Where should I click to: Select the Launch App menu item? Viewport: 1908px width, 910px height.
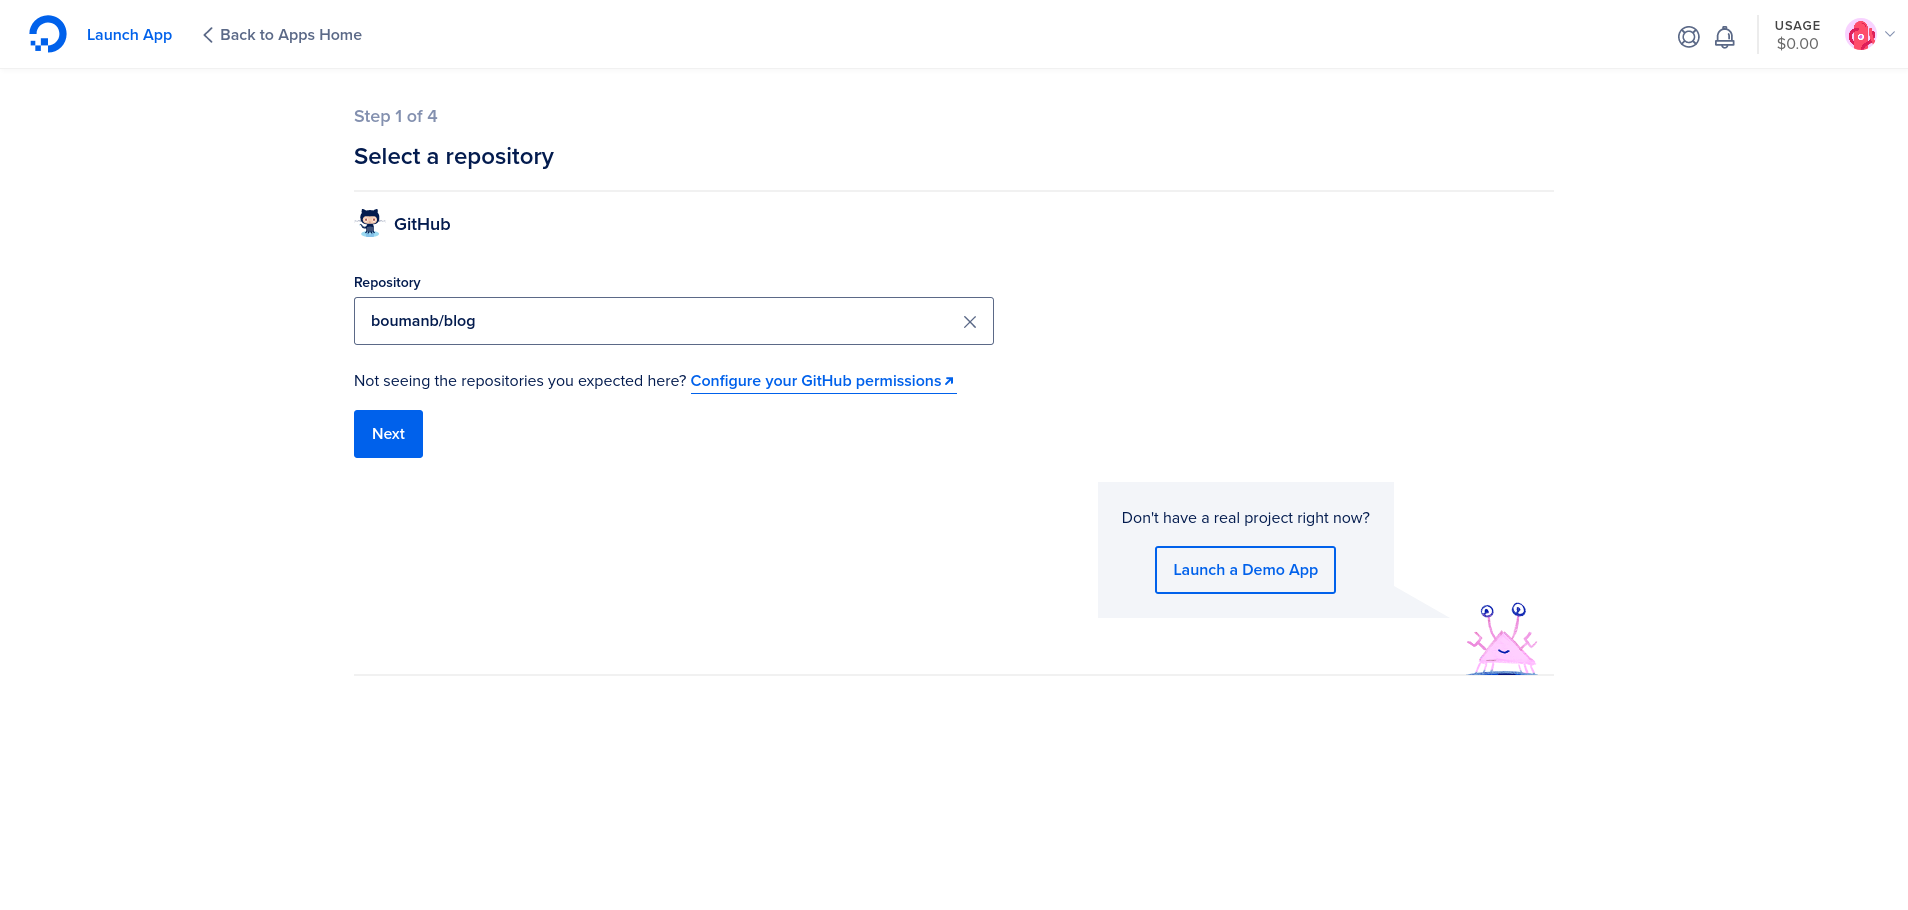(129, 34)
